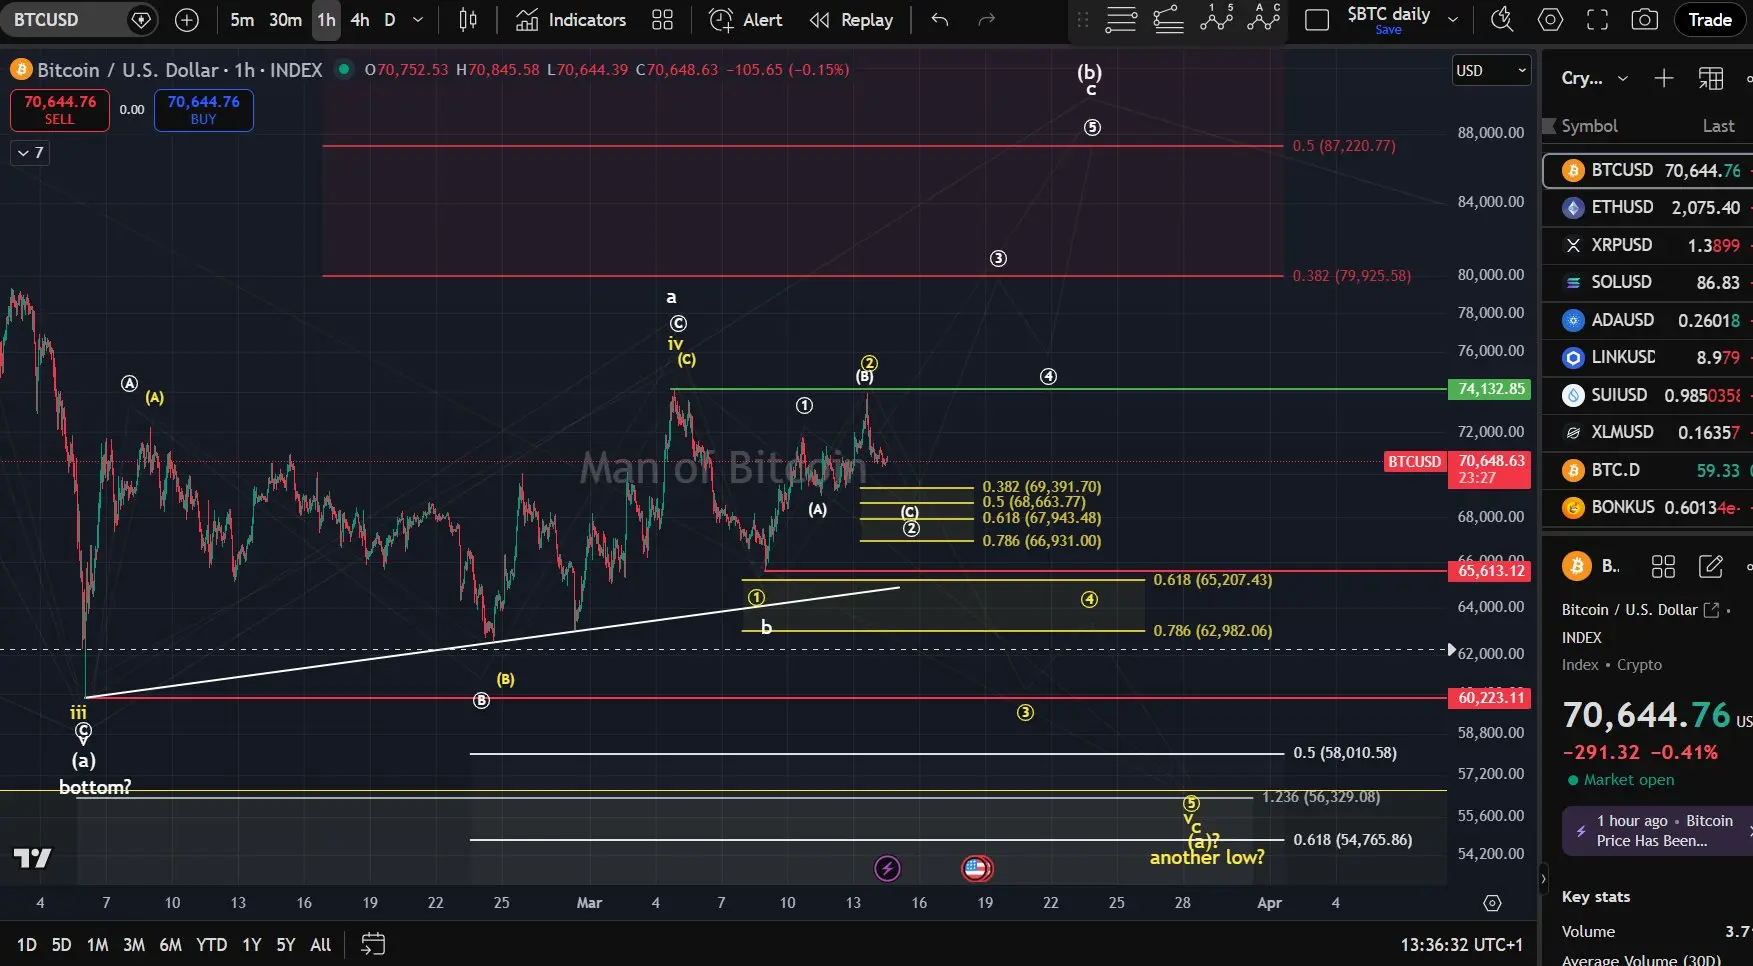Click the BUY 70,644.76 button

pyautogui.click(x=204, y=110)
